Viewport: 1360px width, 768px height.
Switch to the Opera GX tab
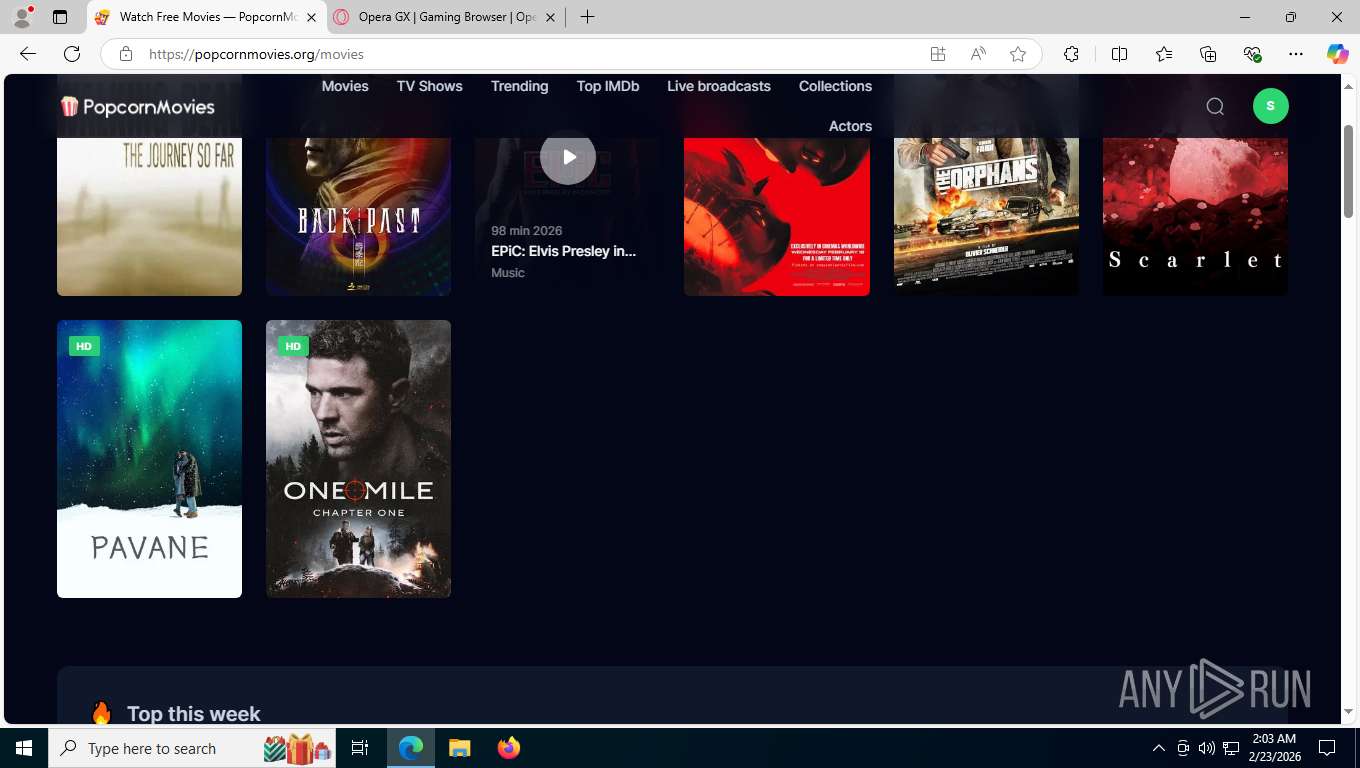pyautogui.click(x=446, y=17)
